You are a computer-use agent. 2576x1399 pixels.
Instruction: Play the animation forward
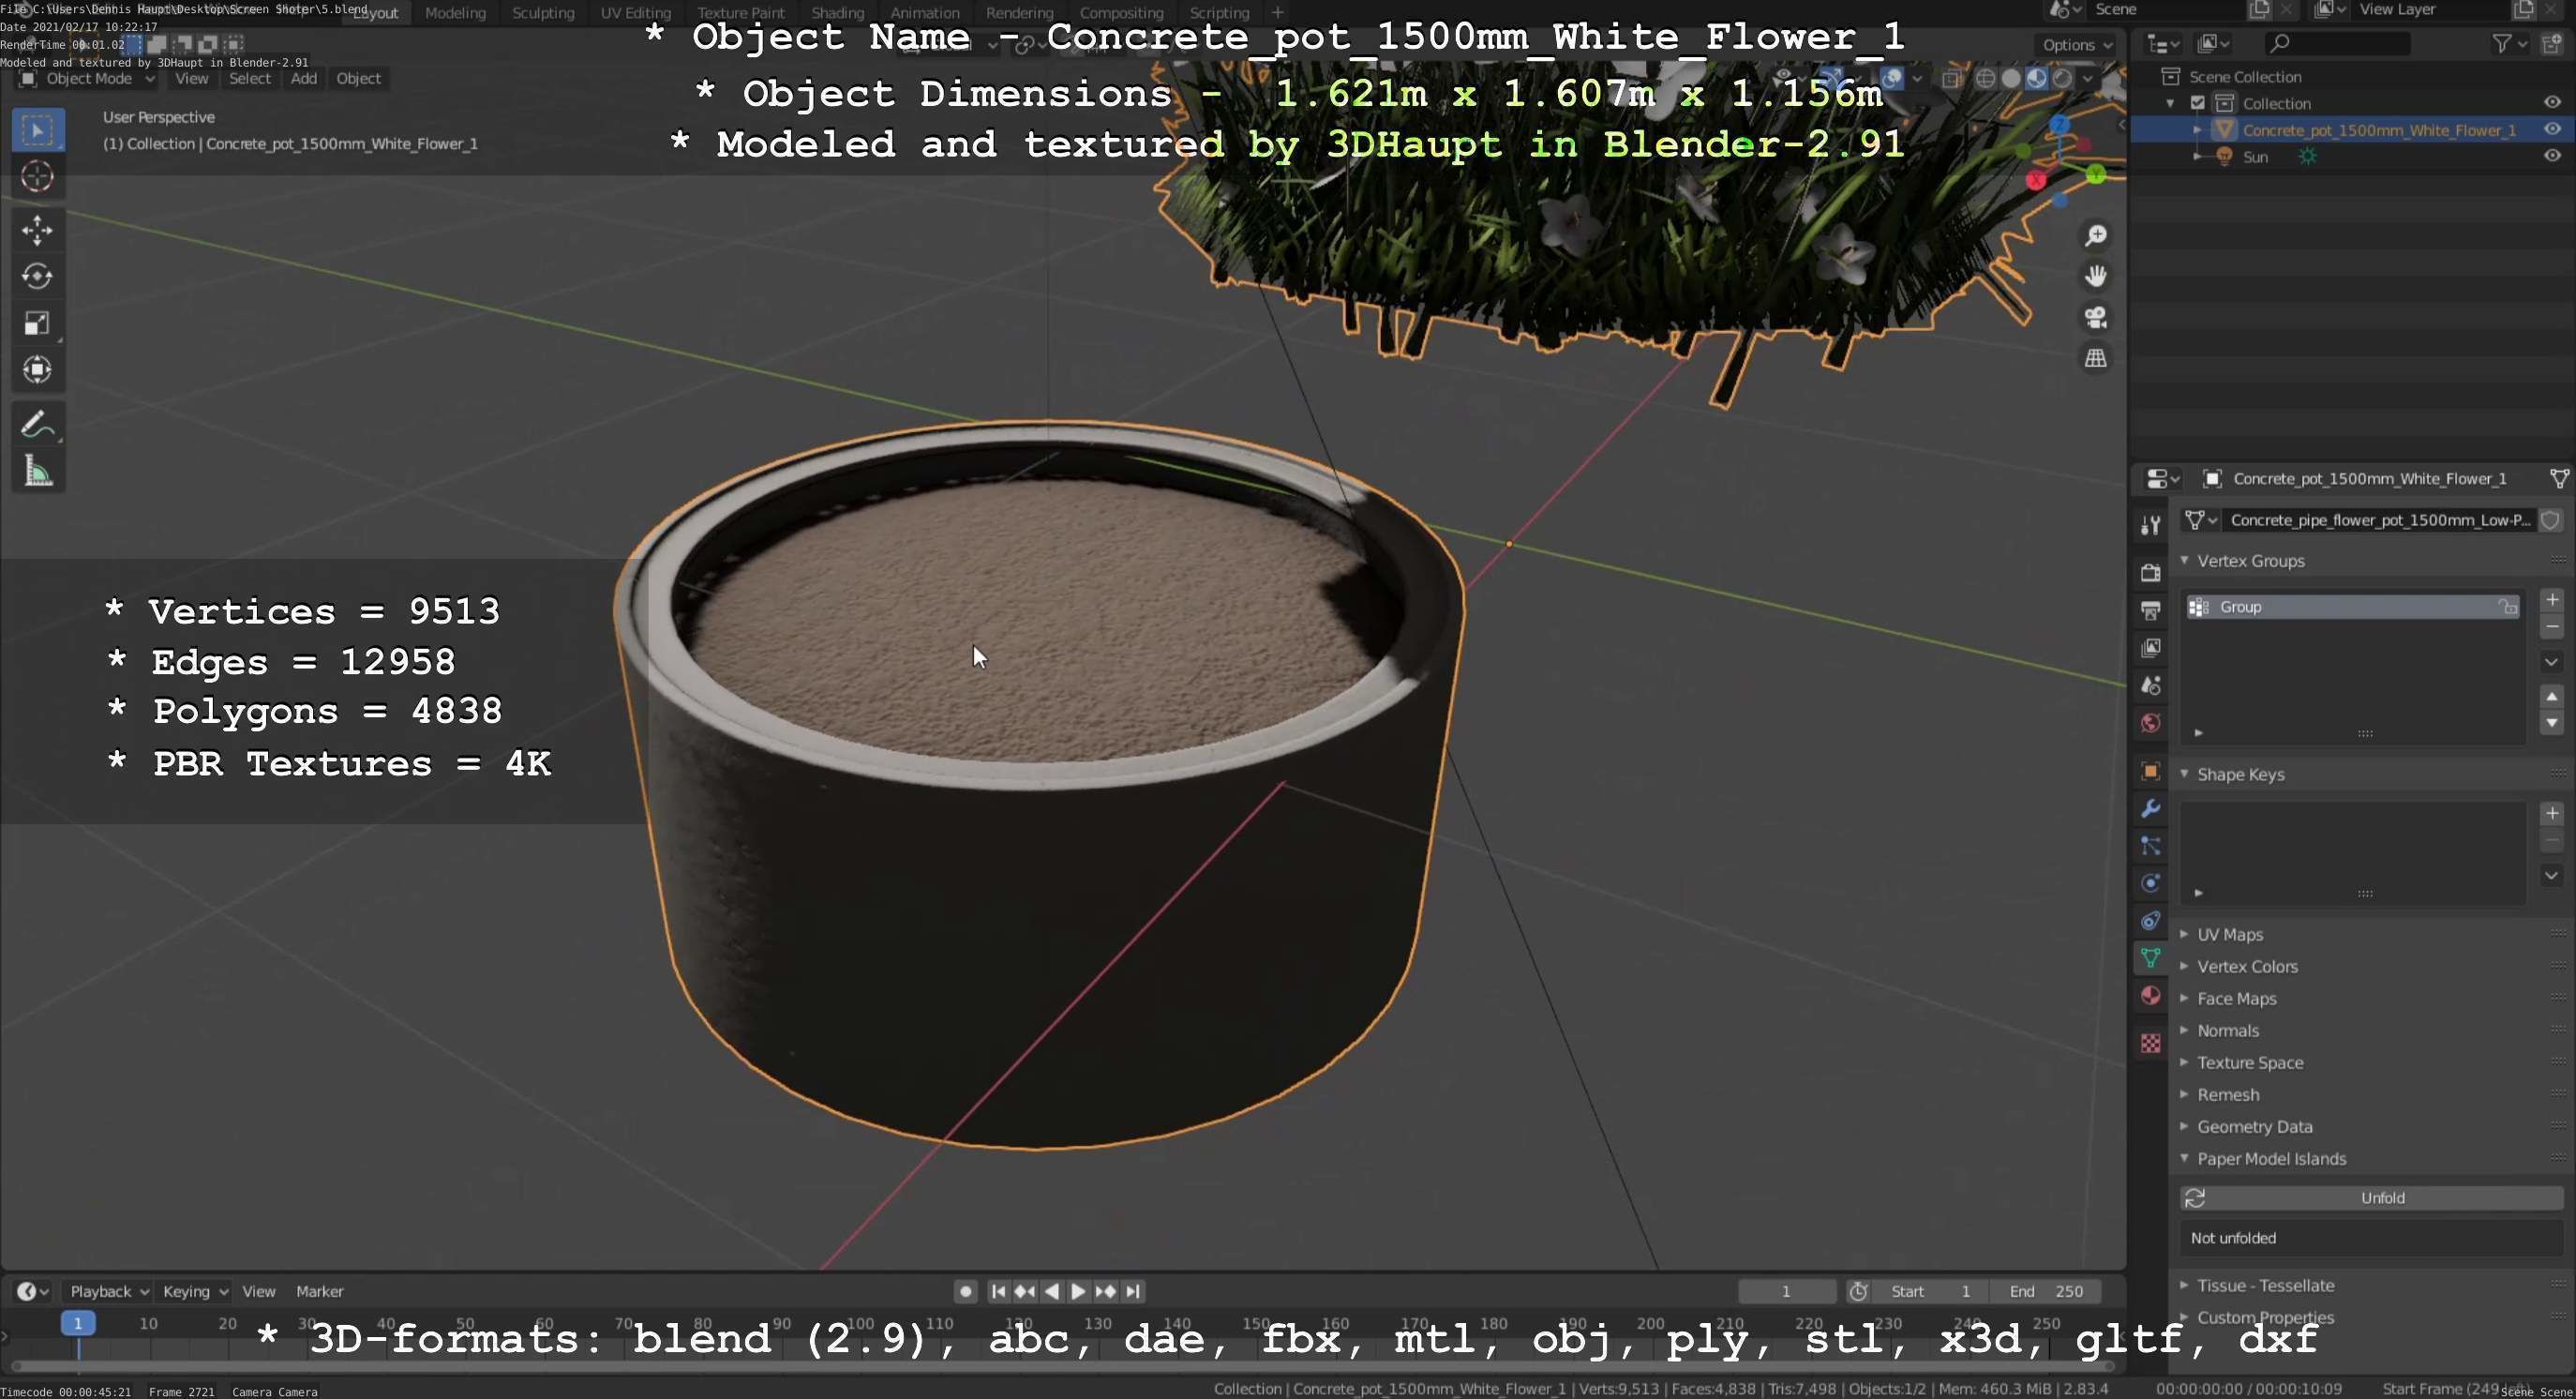click(x=1078, y=1291)
